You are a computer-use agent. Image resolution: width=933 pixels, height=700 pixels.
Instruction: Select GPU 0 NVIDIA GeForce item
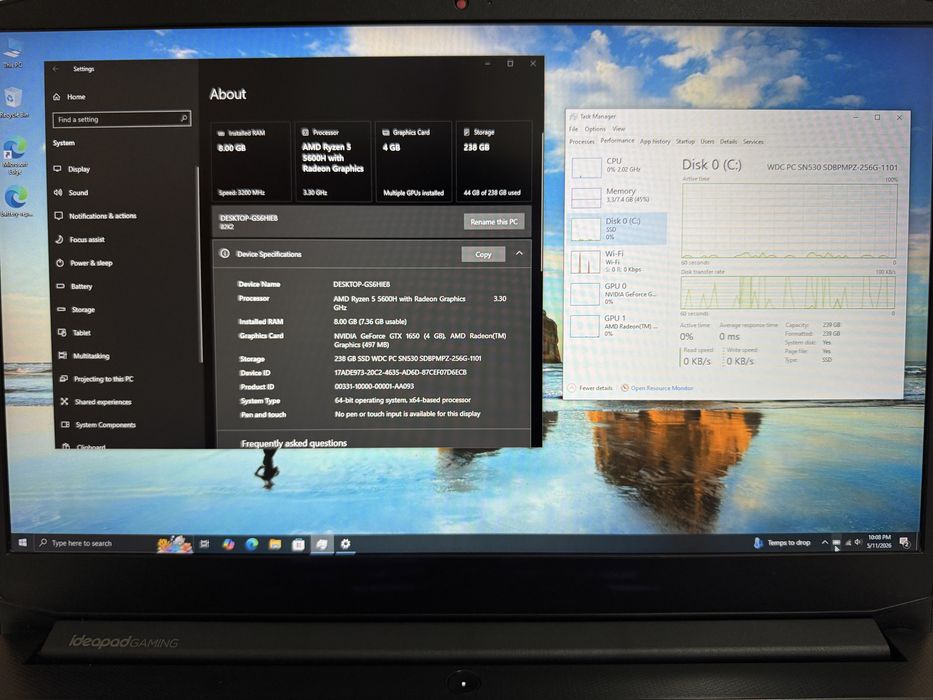point(618,293)
